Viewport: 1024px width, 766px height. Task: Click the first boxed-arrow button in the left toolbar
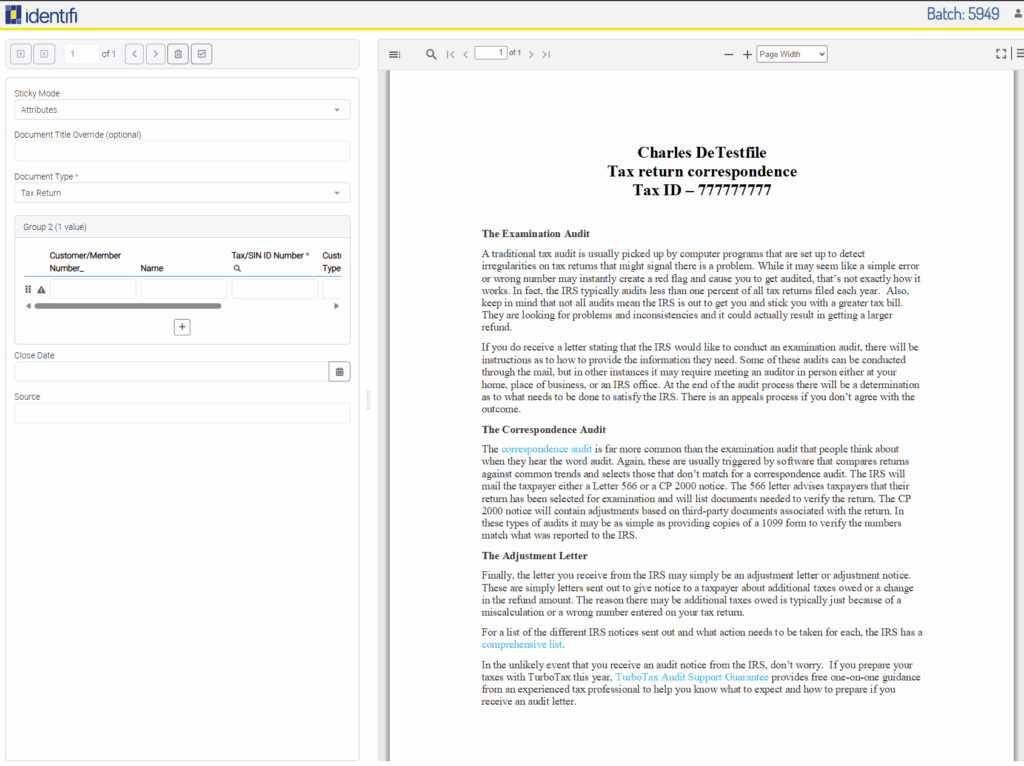[21, 54]
